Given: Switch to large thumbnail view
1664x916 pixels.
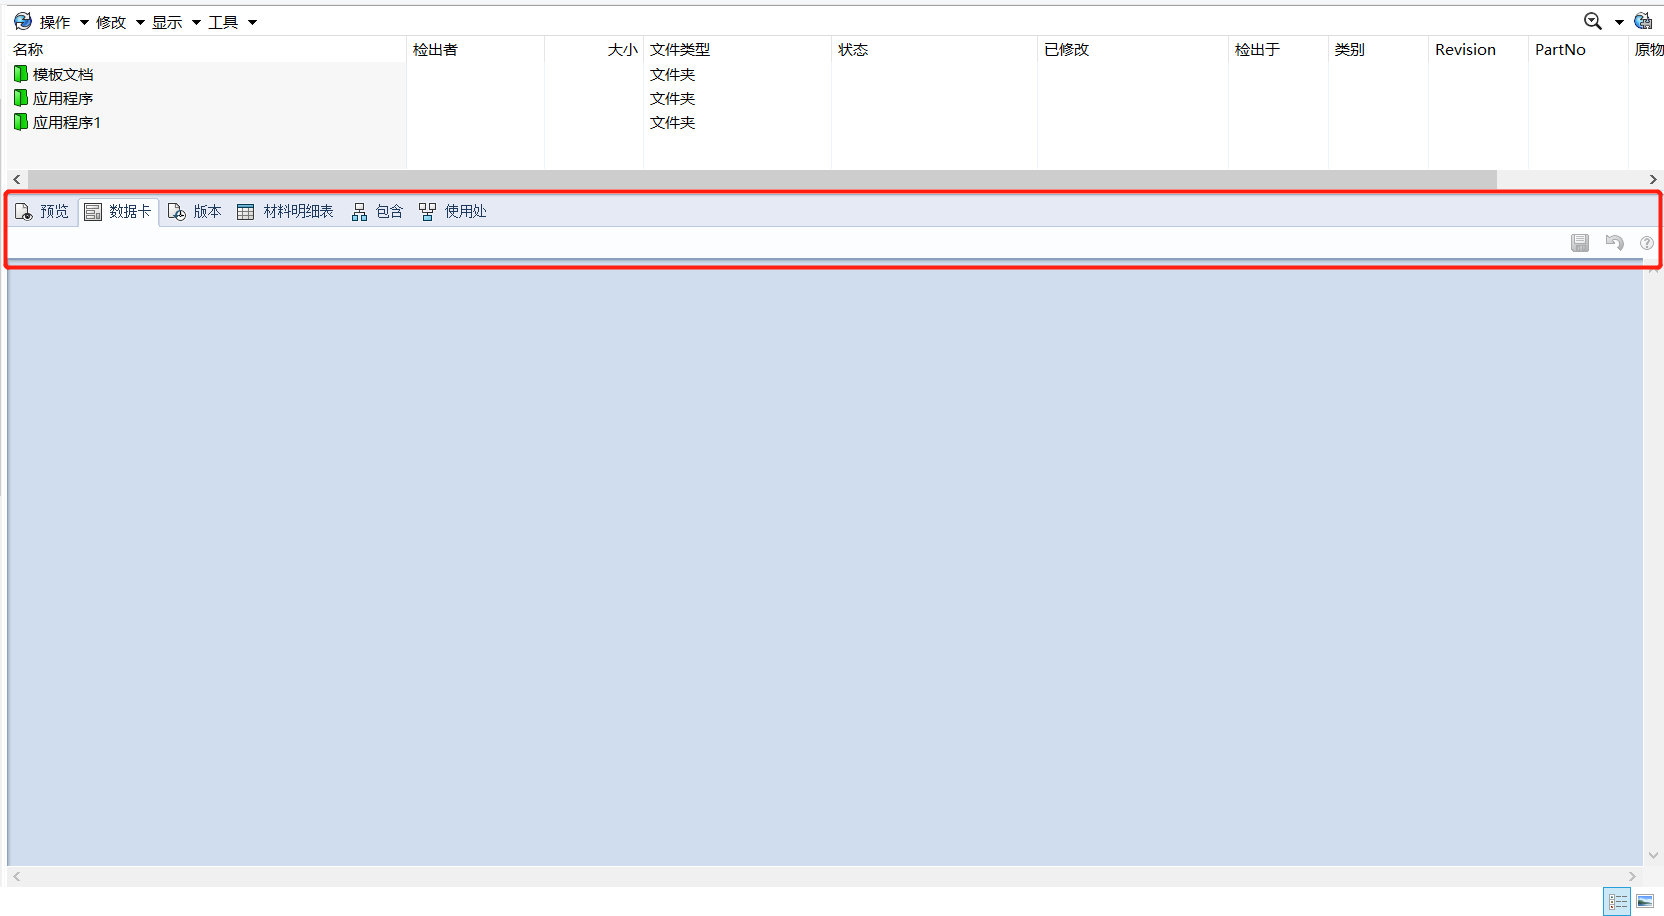Looking at the screenshot, I should pos(1645,901).
